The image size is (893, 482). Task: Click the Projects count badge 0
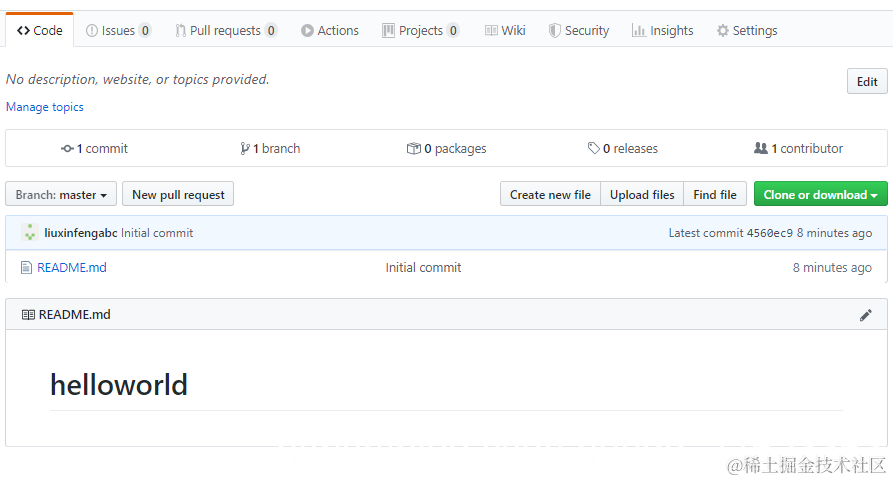pyautogui.click(x=453, y=30)
